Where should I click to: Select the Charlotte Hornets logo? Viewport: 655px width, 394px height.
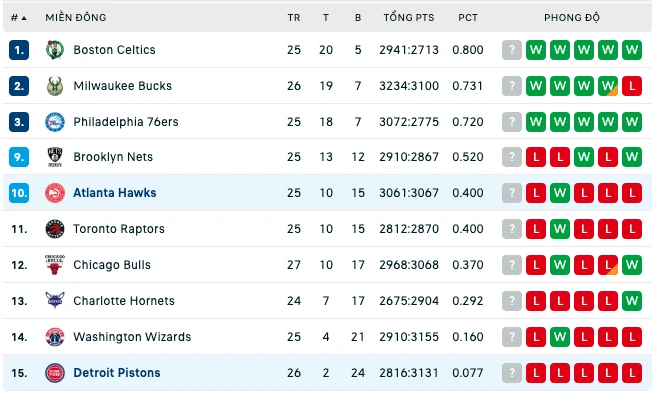(55, 300)
